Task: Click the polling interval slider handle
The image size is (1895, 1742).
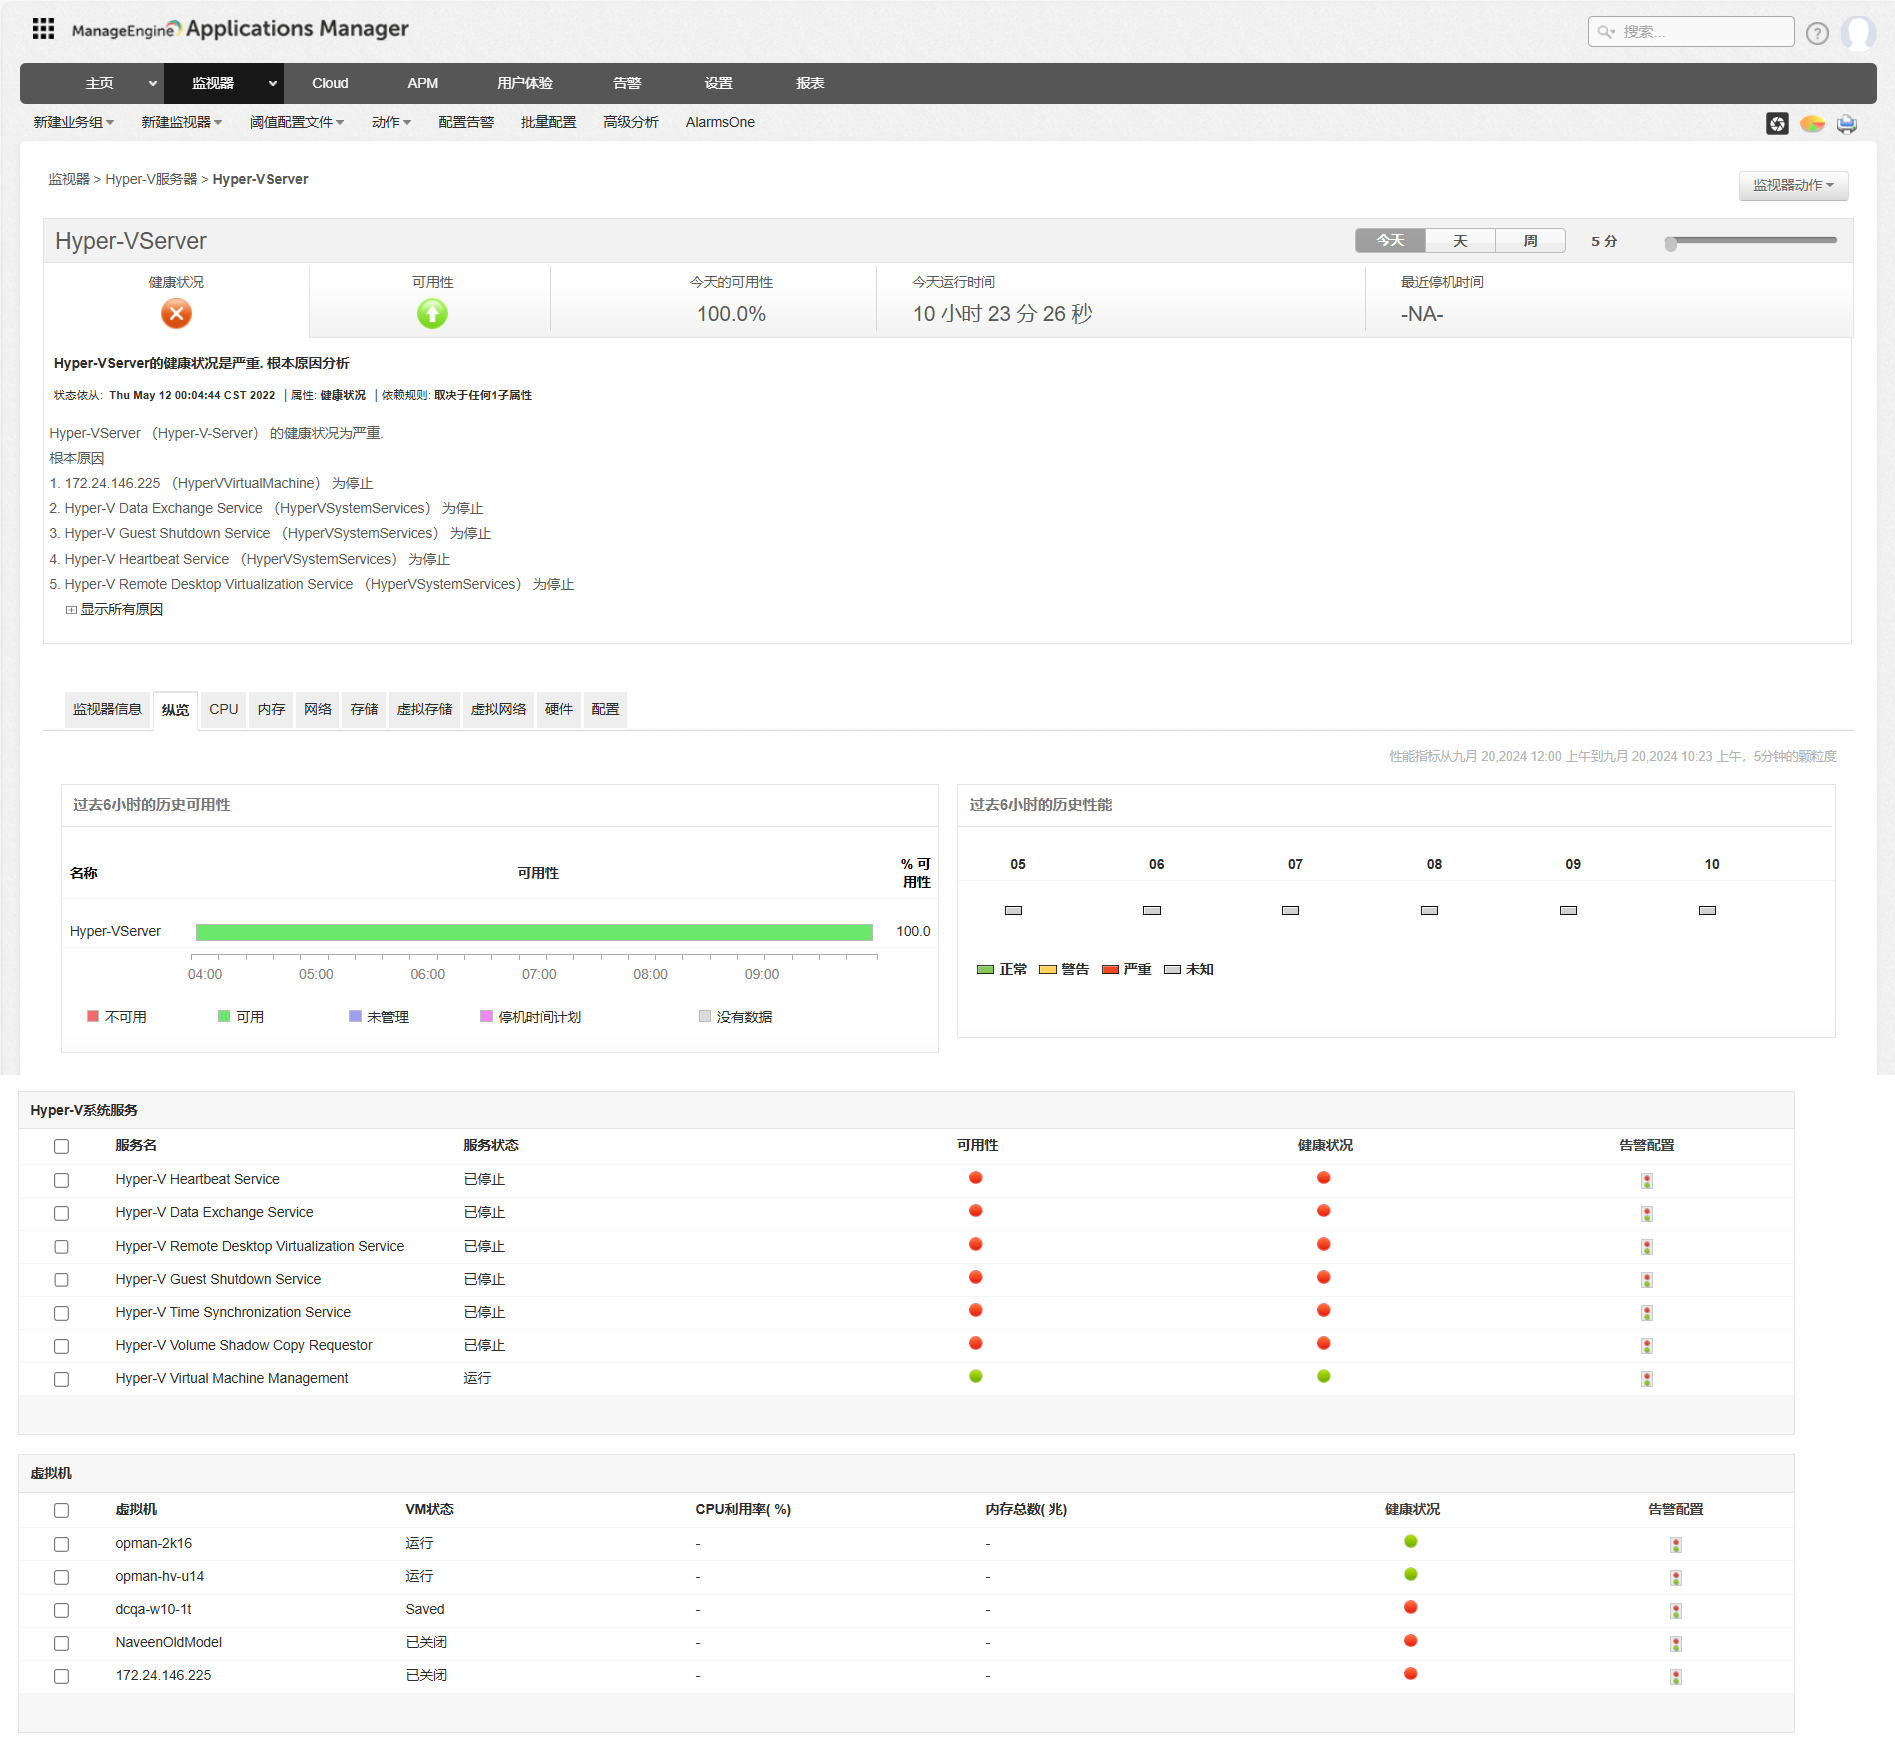Action: pyautogui.click(x=1670, y=243)
